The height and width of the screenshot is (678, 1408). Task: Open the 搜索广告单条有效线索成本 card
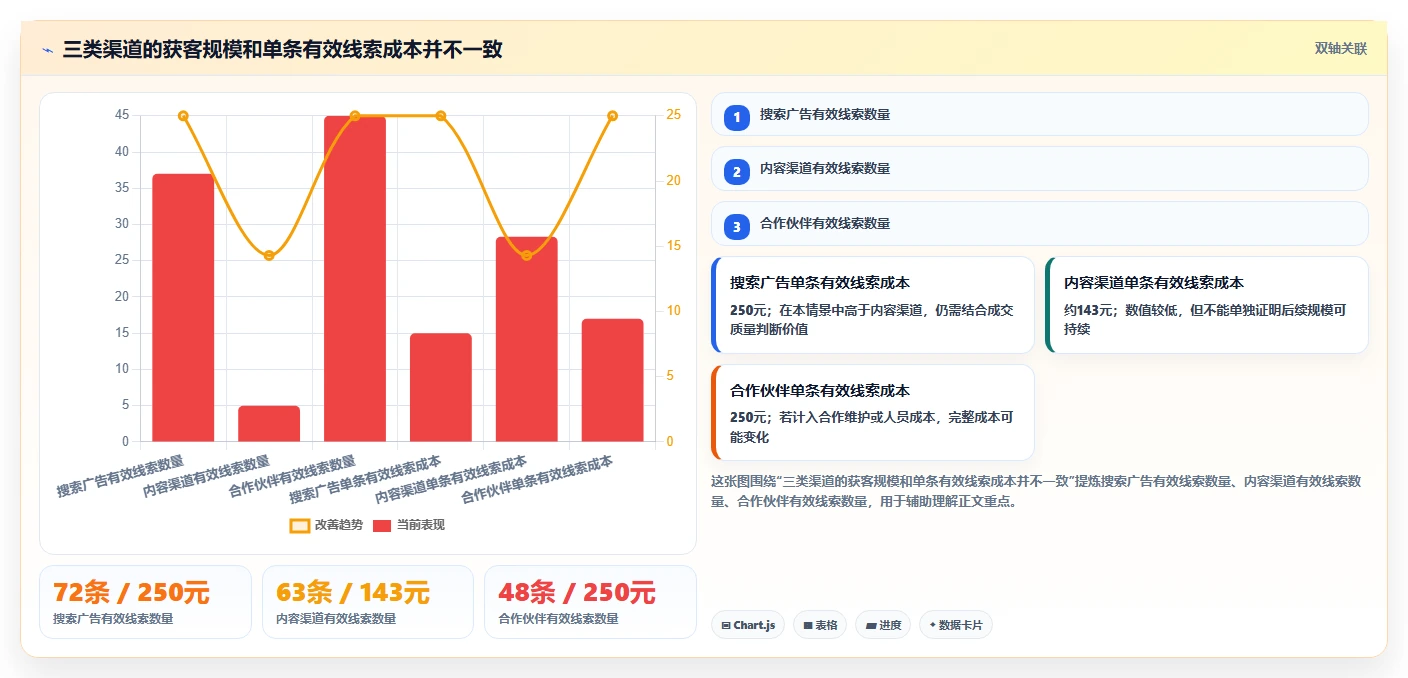coord(872,305)
